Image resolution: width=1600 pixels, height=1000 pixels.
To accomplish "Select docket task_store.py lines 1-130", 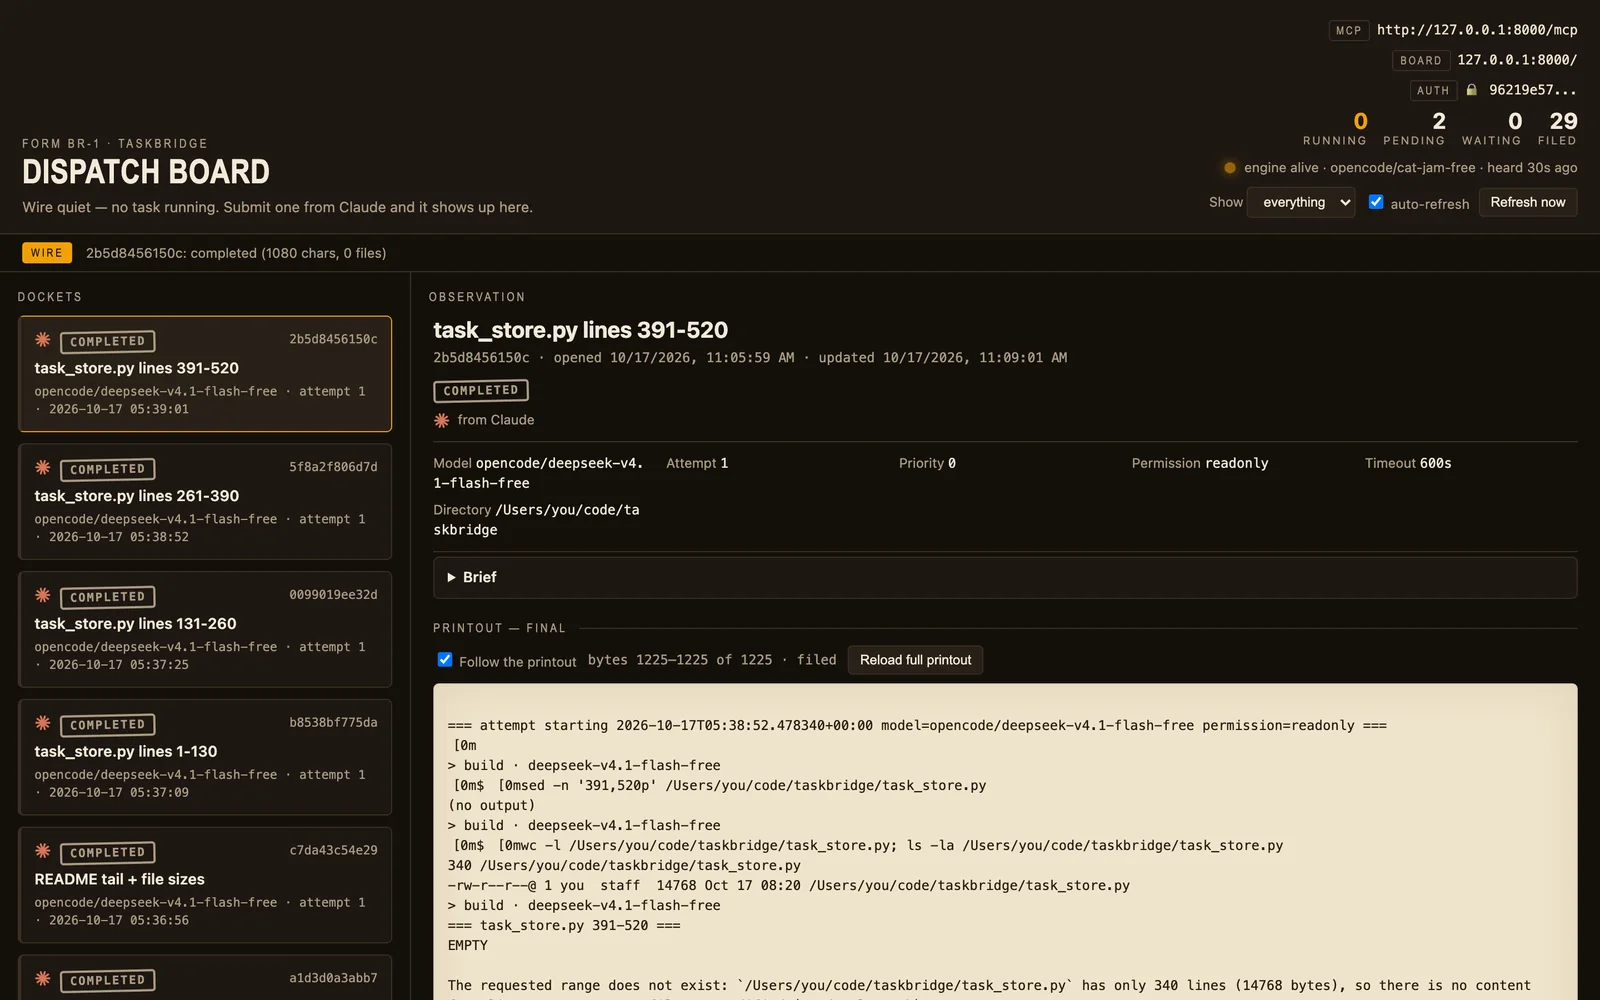I will pyautogui.click(x=205, y=758).
